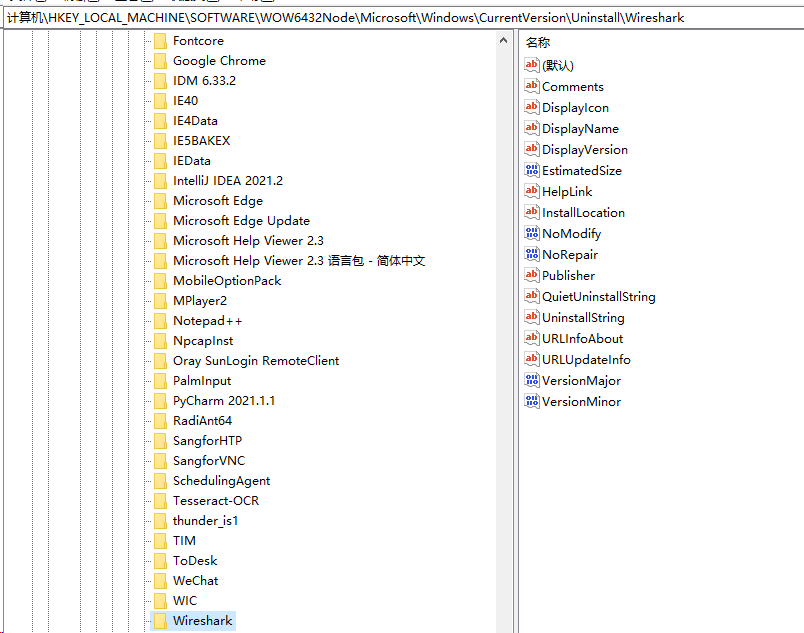Viewport: 804px width, 633px height.
Task: Select the IE5BAKEX registry key
Action: [x=202, y=141]
